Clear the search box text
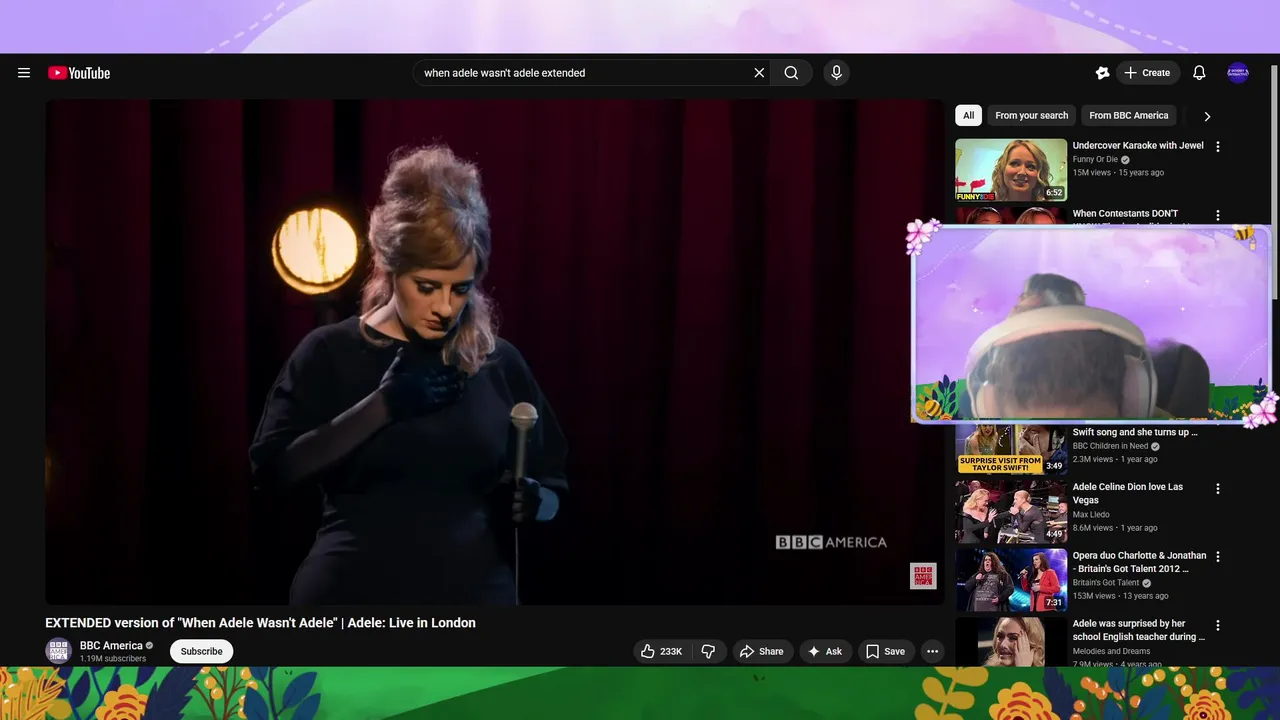The image size is (1280, 720). tap(759, 73)
